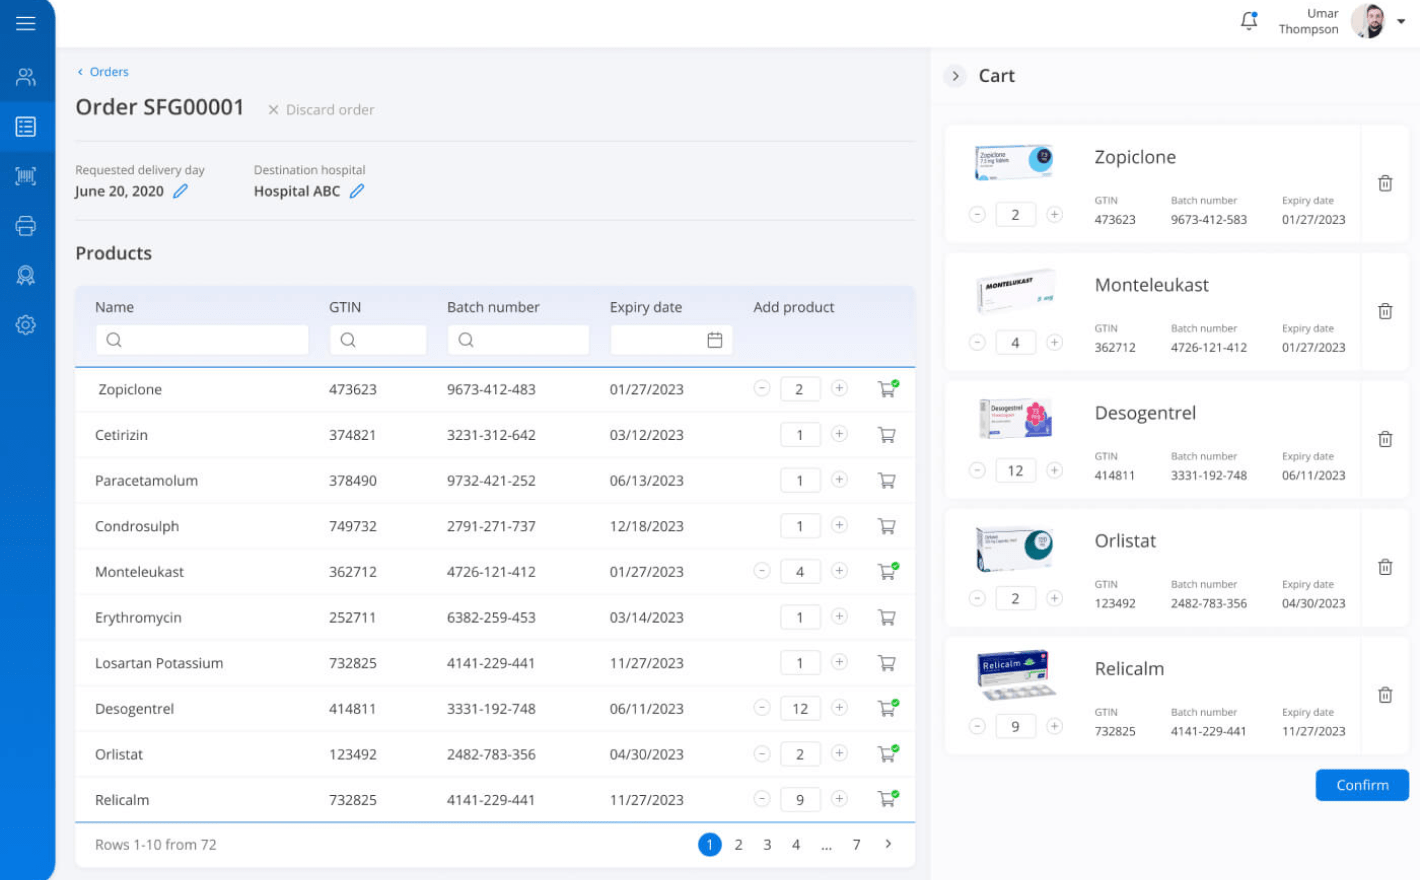This screenshot has height=880, width=1420.
Task: Increase Relicalm quantity in the cart
Action: click(x=1056, y=726)
